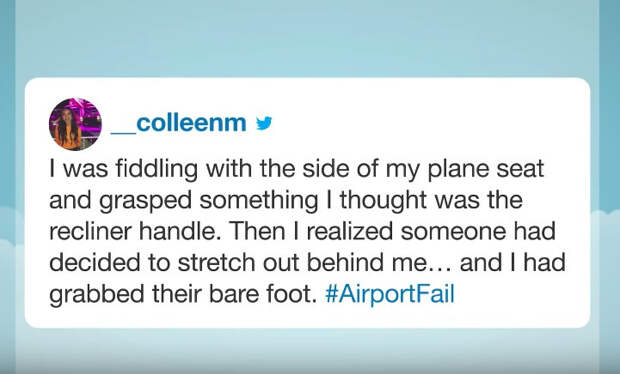620x374 pixels.
Task: Click the word 'something' in the second line
Action: (x=259, y=201)
